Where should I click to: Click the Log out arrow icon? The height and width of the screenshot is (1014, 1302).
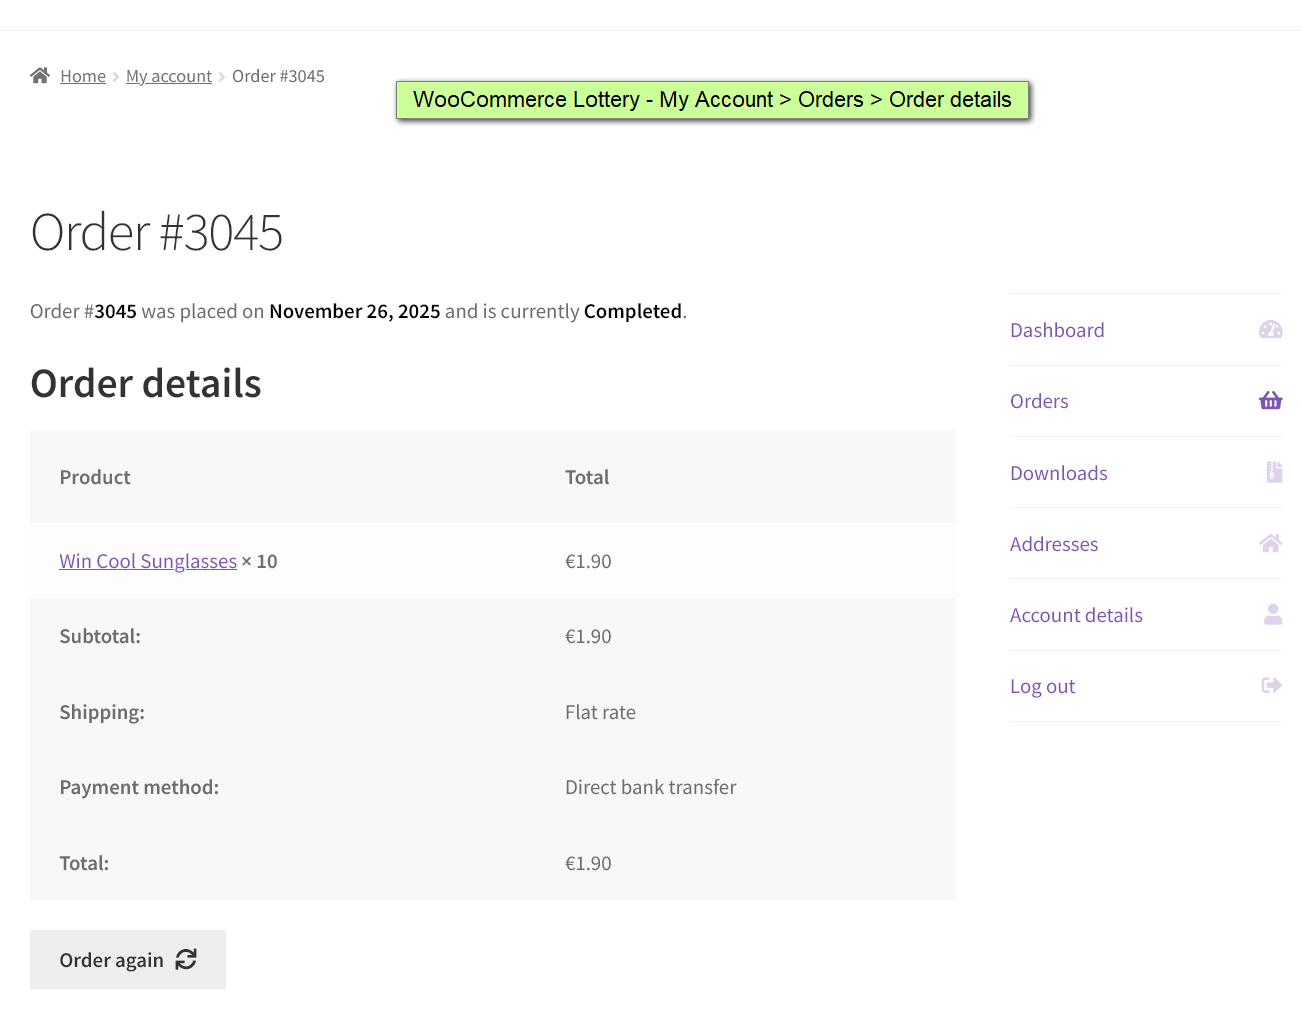coord(1271,686)
